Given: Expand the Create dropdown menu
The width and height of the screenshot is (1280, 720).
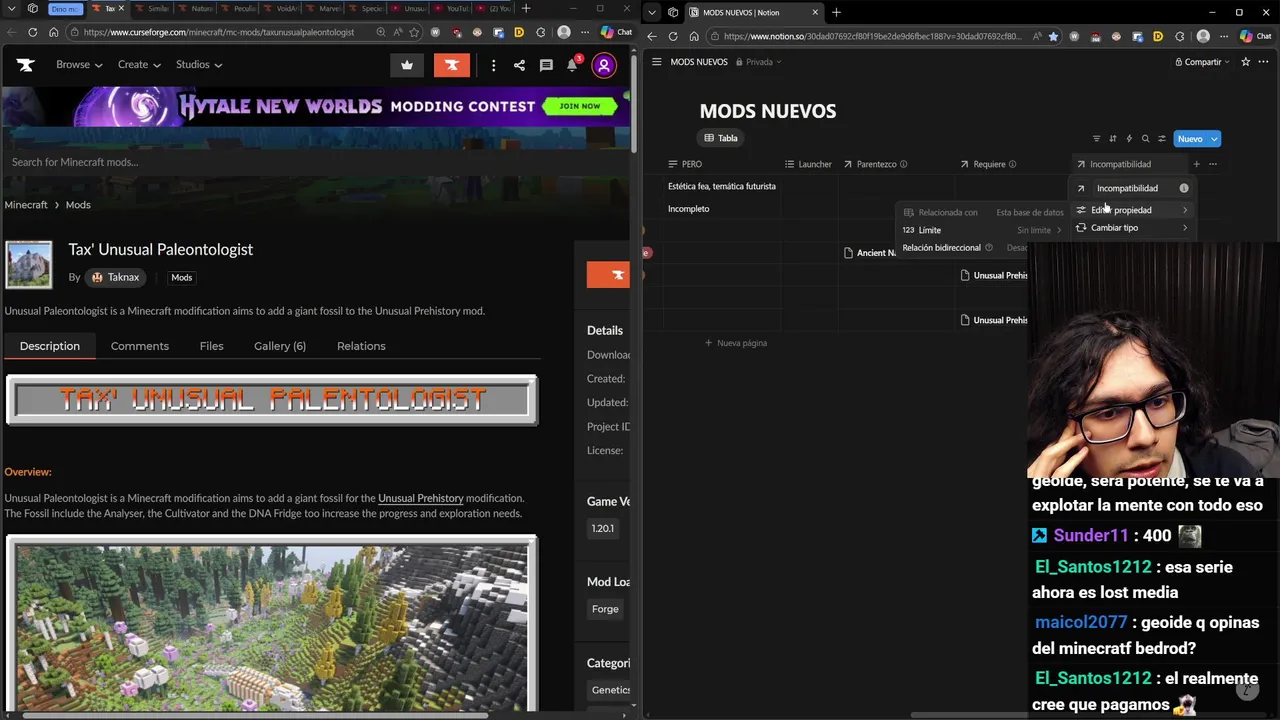Looking at the screenshot, I should point(139,65).
